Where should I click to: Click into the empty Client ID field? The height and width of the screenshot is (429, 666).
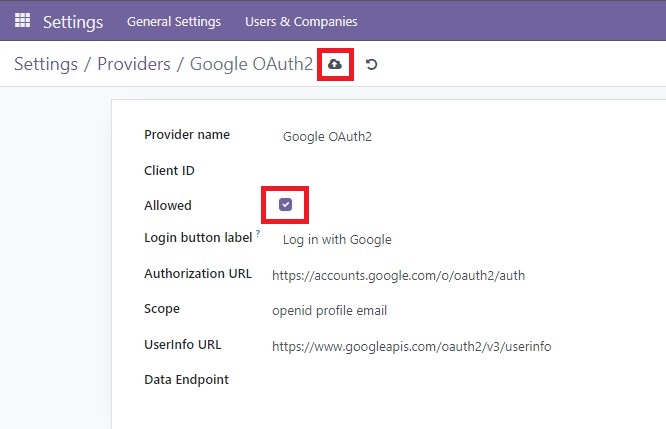(467, 171)
